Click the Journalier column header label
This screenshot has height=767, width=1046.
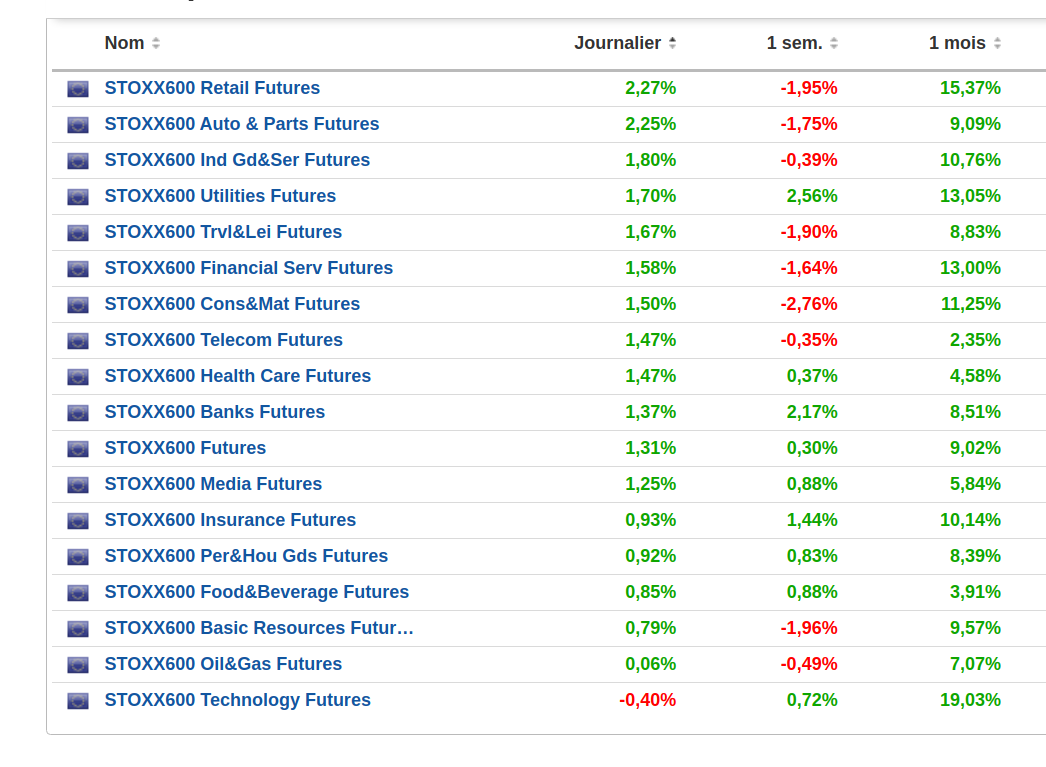coord(617,43)
